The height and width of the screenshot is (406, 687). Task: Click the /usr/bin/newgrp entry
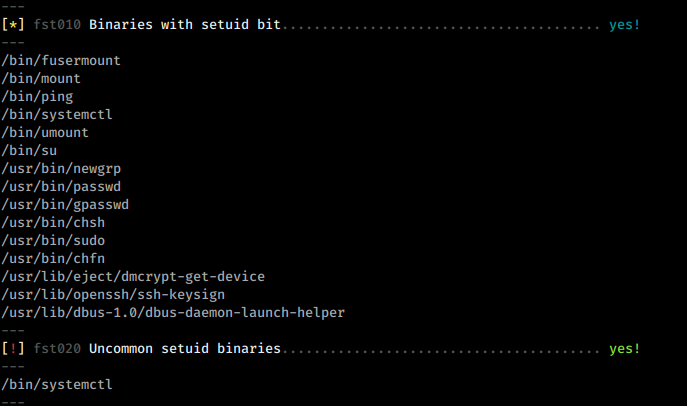(x=61, y=169)
